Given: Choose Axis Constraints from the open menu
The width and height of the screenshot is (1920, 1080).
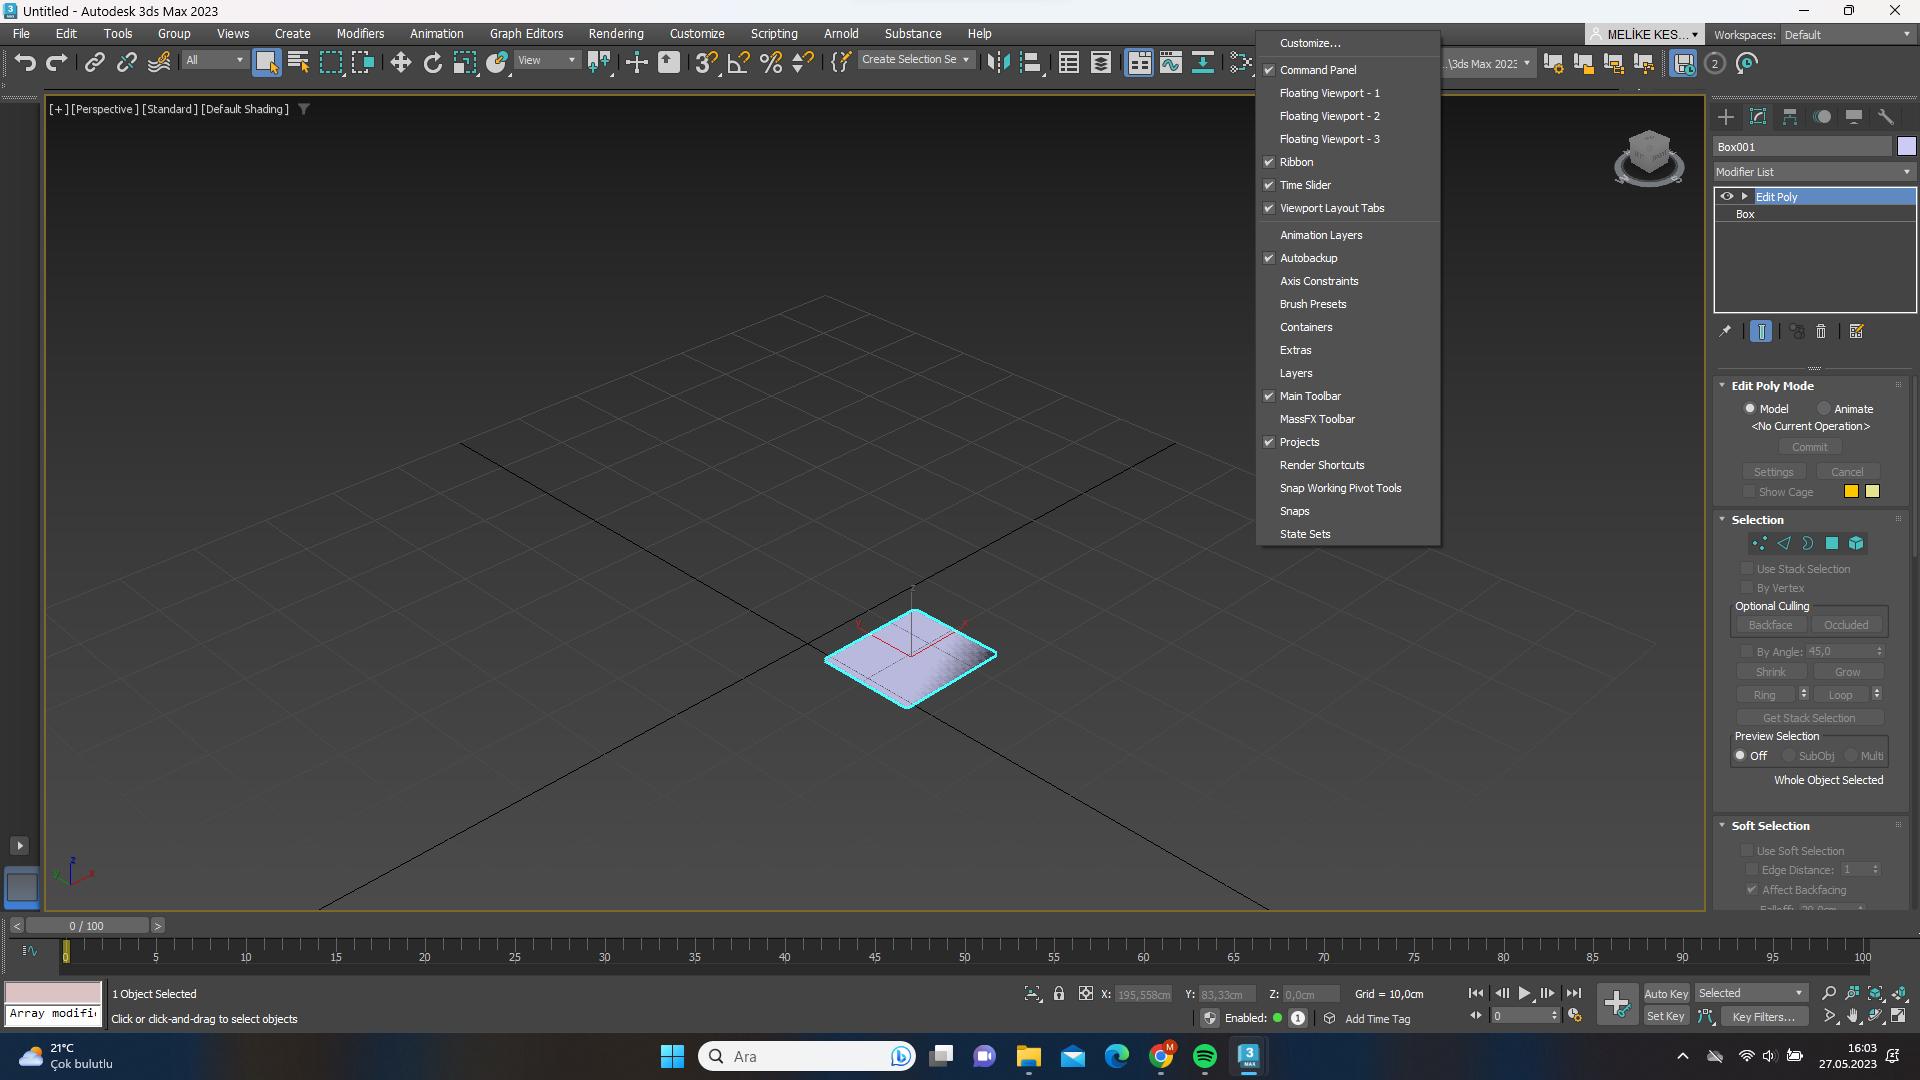Looking at the screenshot, I should [1318, 281].
